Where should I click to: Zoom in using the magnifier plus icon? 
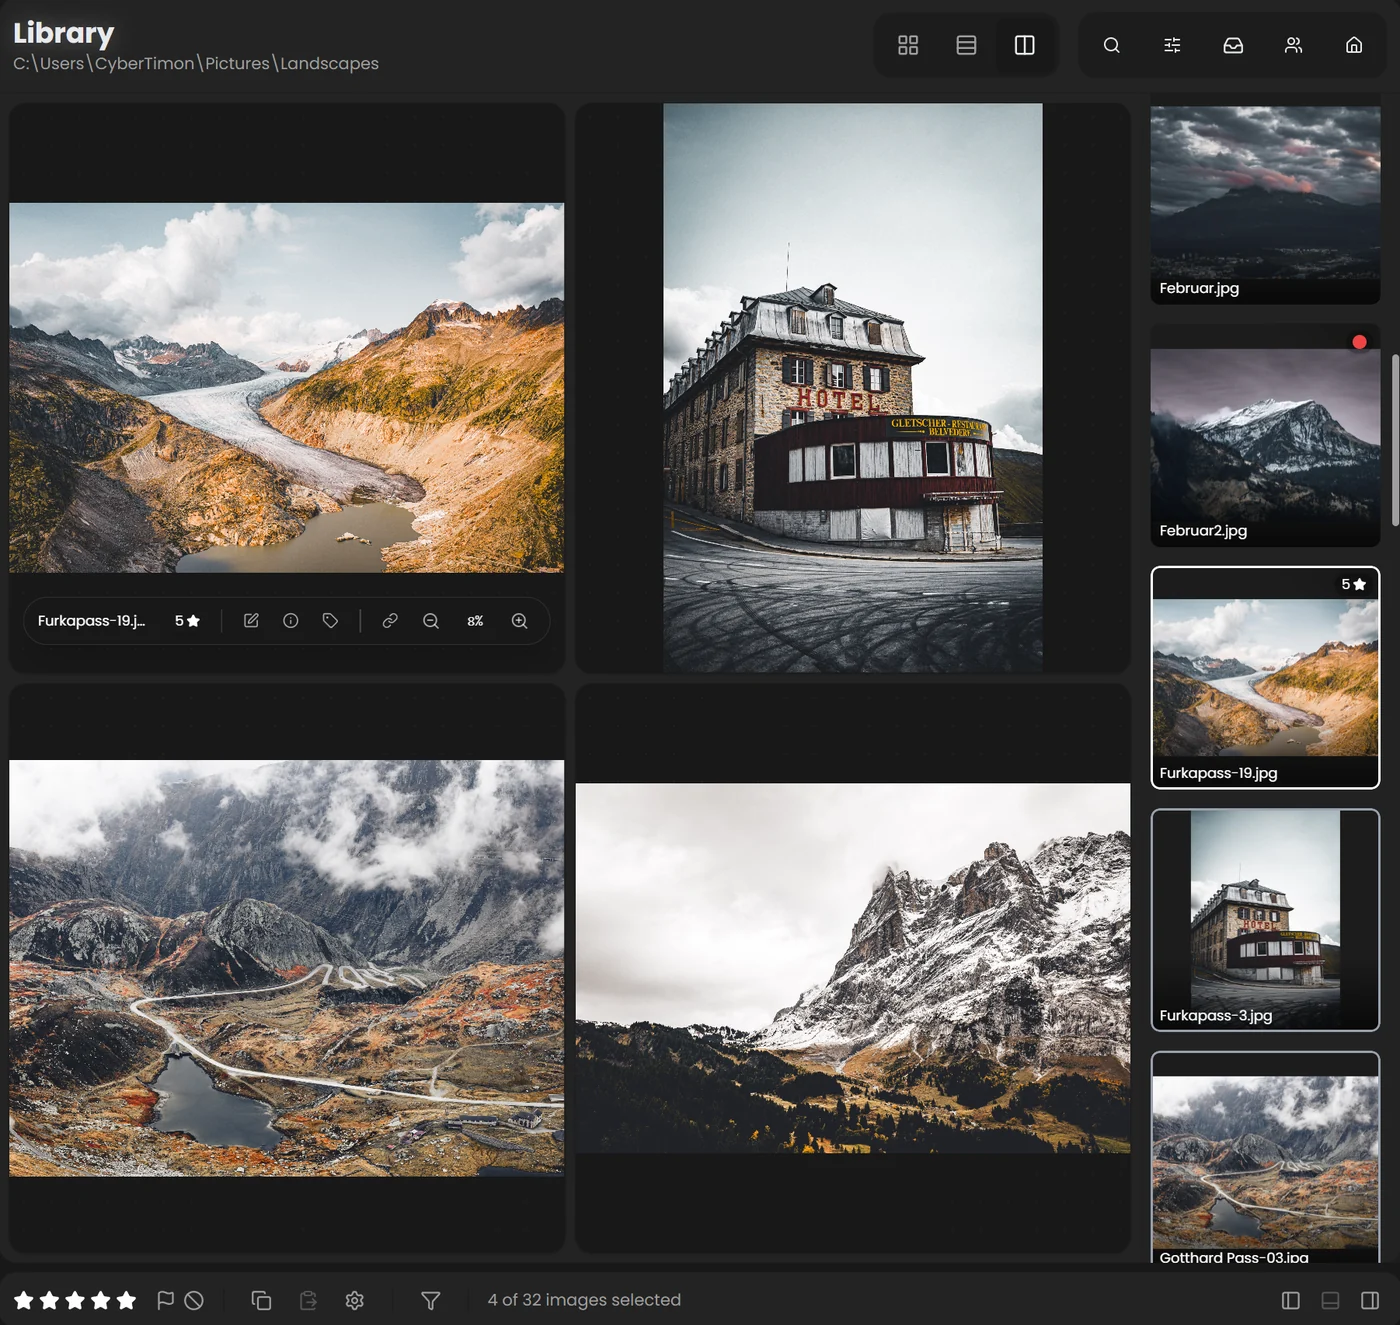[x=520, y=621]
